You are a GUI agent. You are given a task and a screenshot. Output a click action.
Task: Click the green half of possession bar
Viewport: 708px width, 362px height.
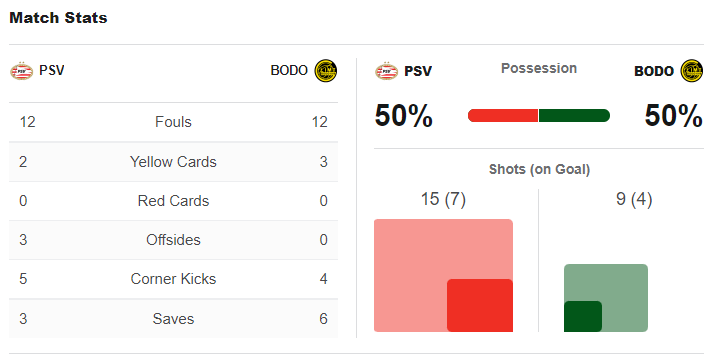point(574,116)
